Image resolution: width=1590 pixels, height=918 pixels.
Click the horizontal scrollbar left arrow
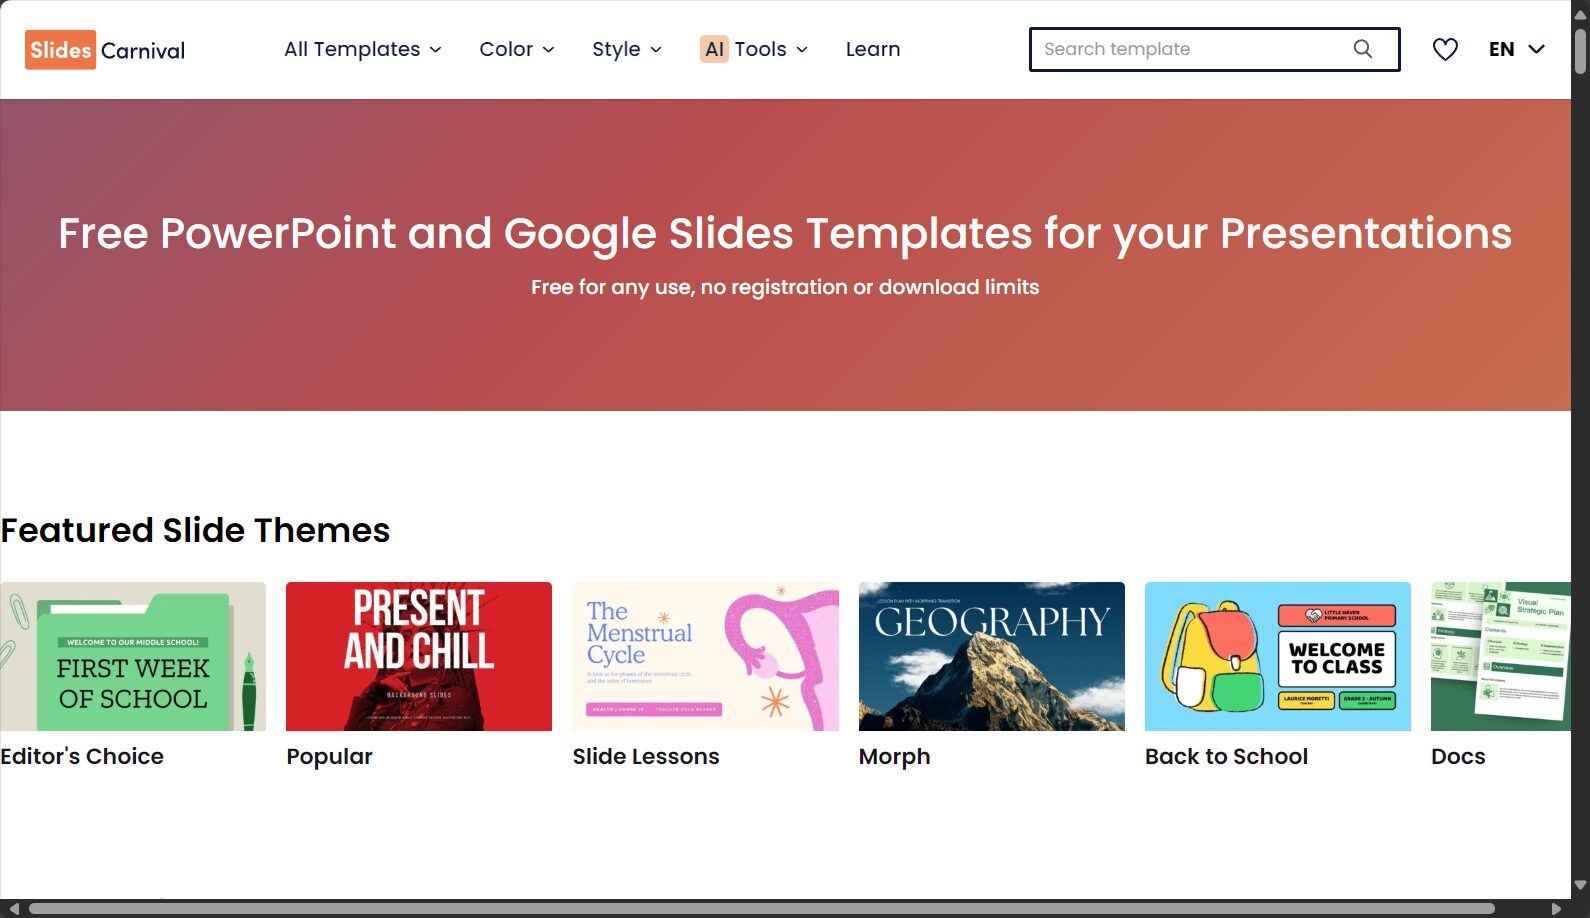pos(14,908)
